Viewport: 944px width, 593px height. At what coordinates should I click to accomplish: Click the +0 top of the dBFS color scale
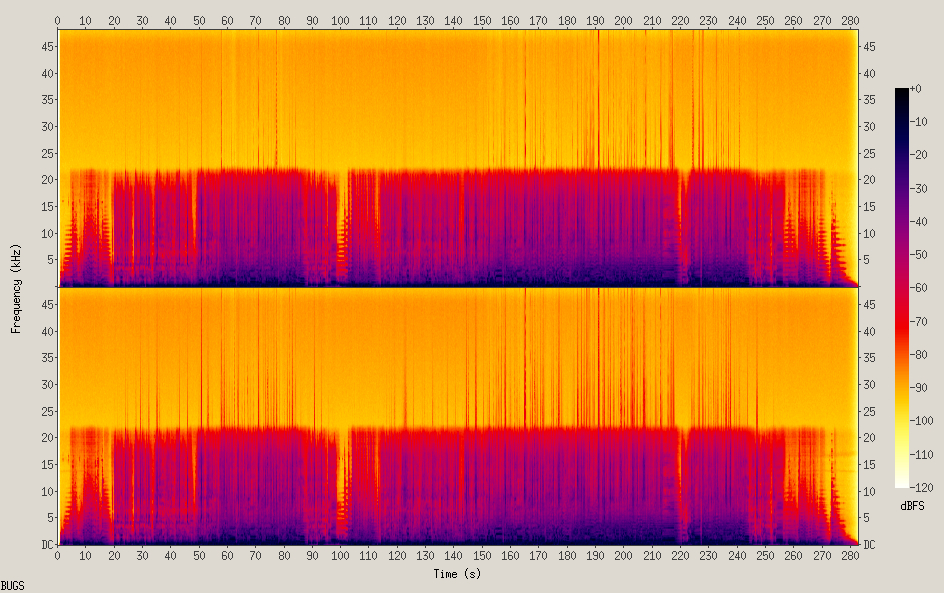tap(915, 88)
